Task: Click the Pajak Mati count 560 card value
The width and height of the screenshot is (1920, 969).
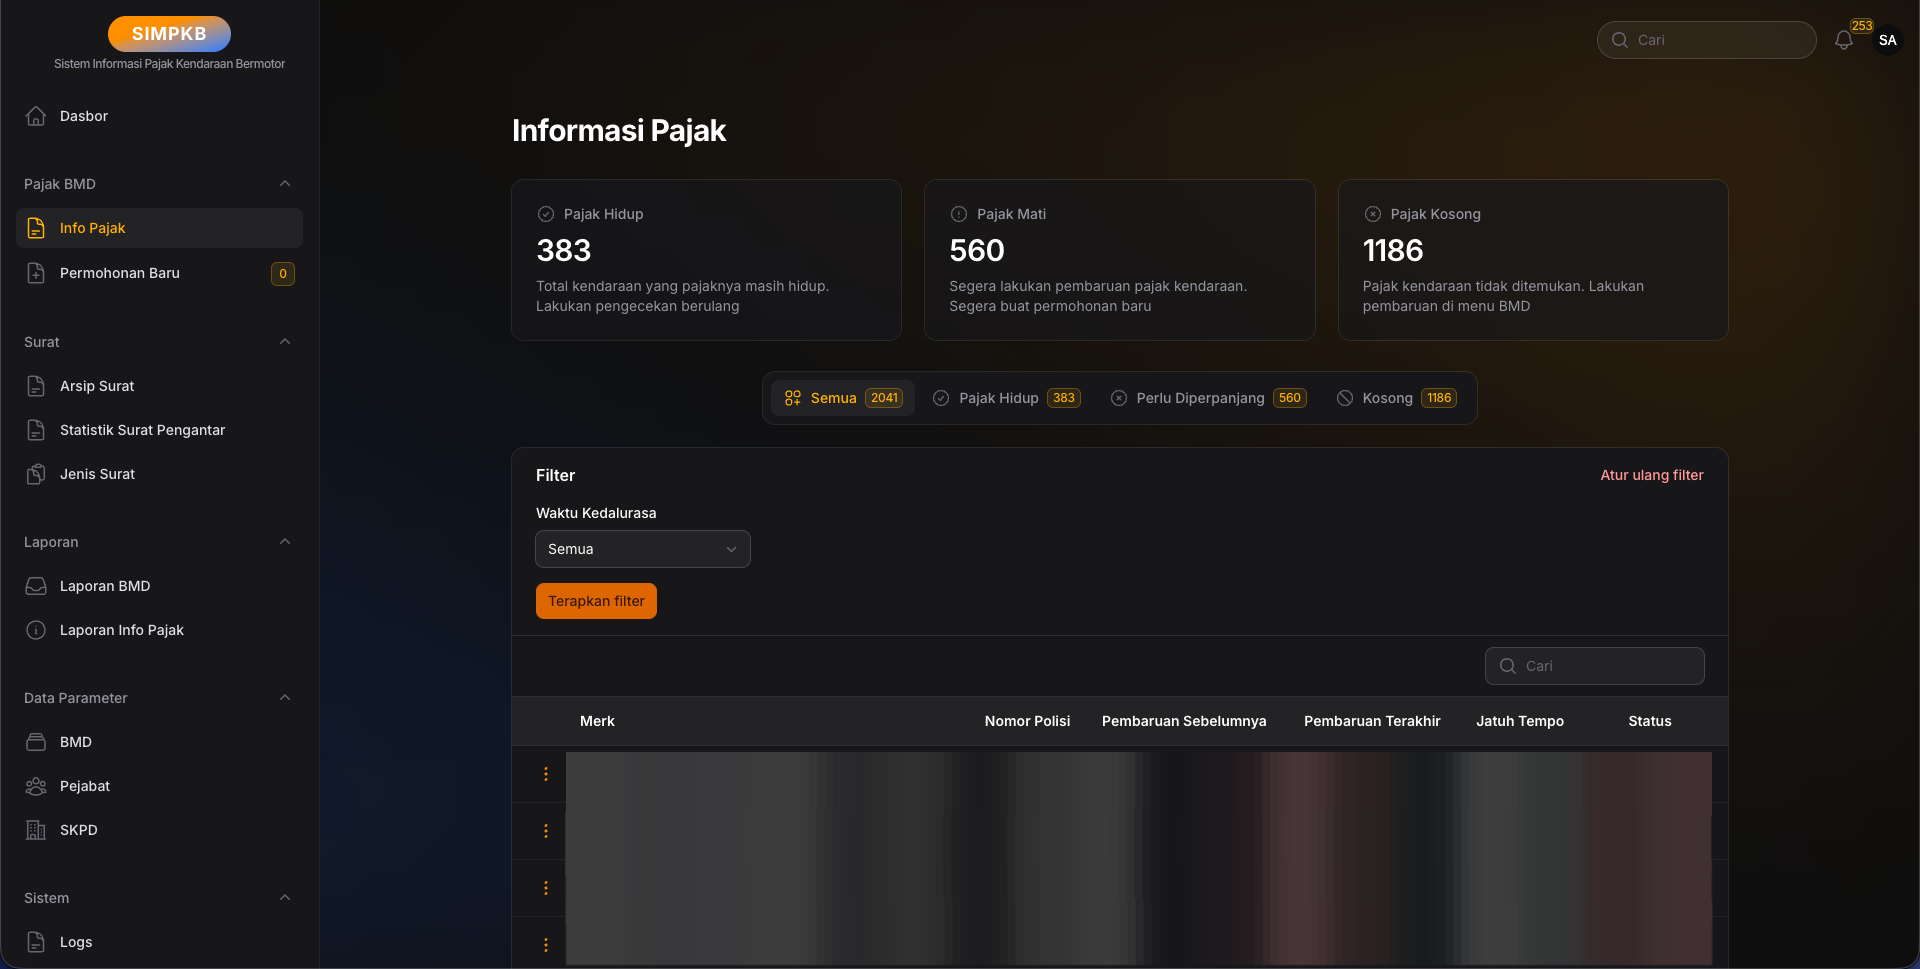Action: [977, 250]
